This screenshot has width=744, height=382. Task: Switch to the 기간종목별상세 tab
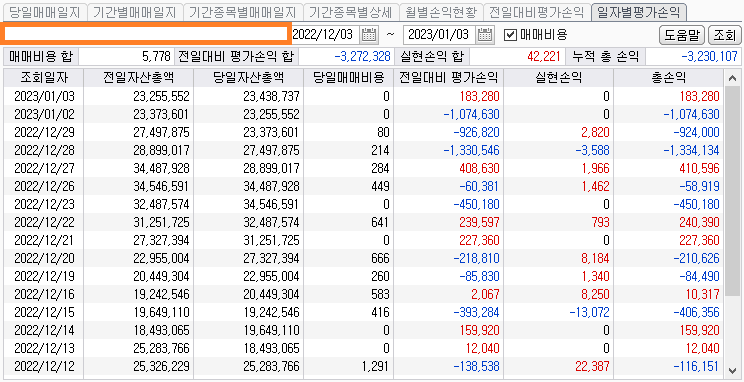coord(351,12)
